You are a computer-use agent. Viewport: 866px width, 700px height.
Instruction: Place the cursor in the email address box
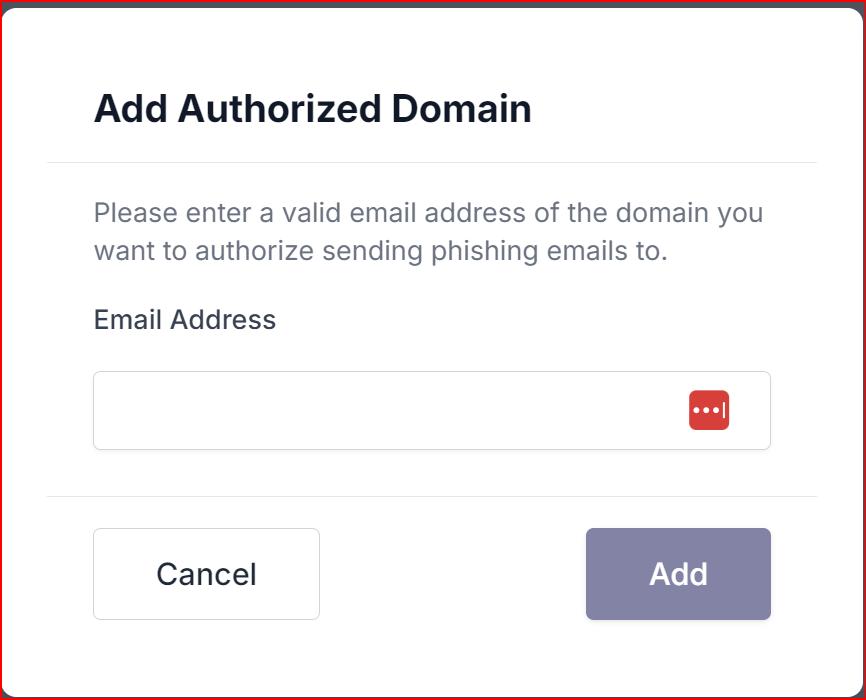click(x=432, y=410)
